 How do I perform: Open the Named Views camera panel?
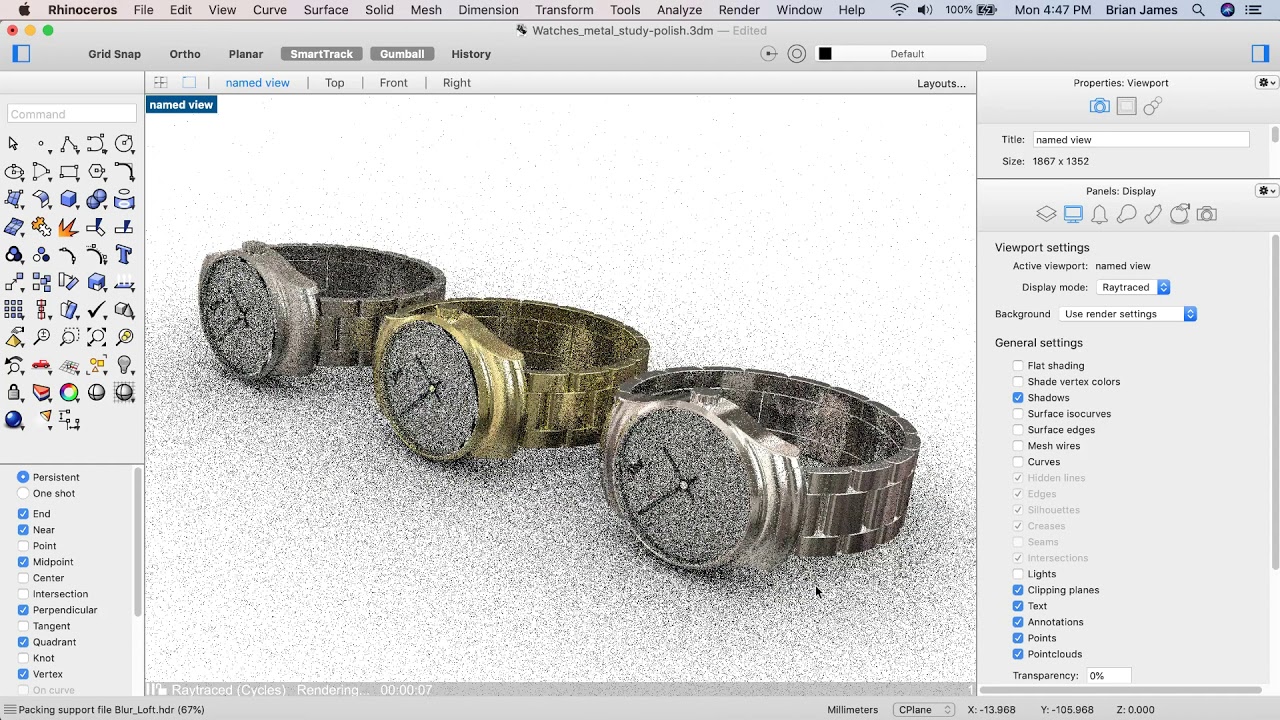[x=1207, y=214]
